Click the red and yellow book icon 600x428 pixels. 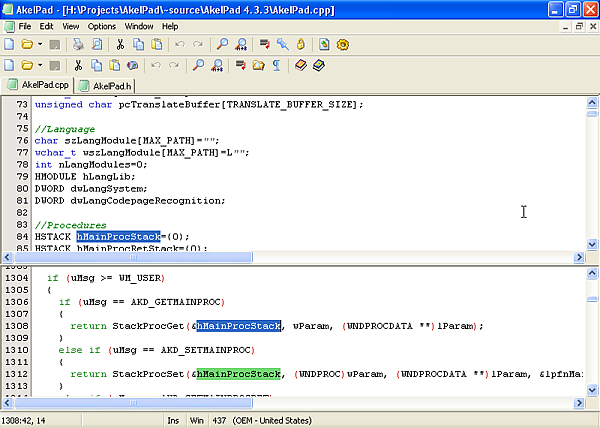tap(301, 65)
